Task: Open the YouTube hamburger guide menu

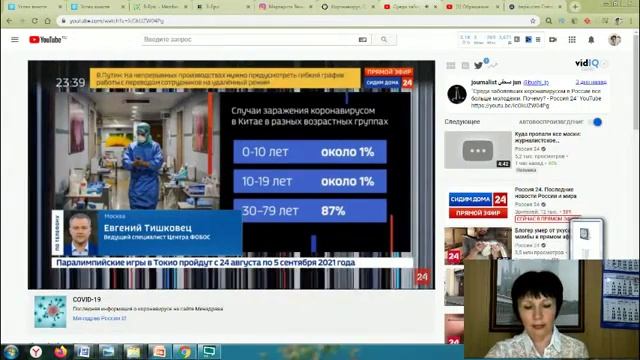Action: [15, 40]
